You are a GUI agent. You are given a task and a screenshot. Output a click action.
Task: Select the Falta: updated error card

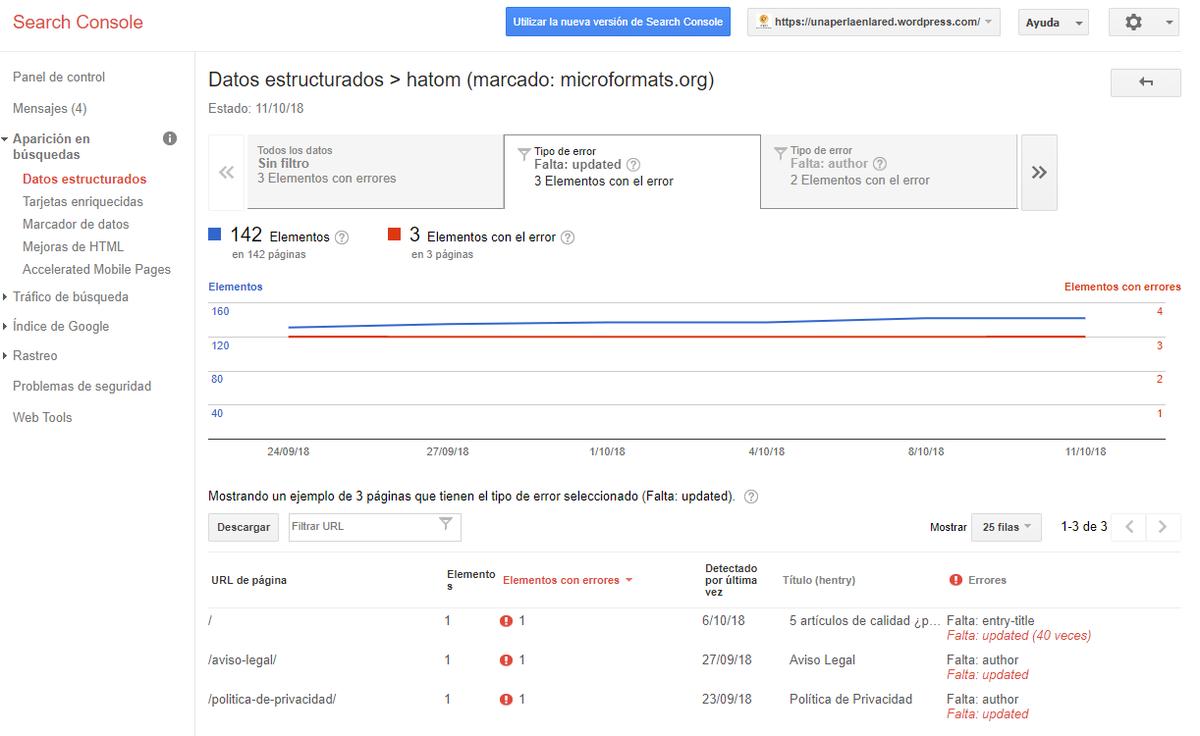tap(630, 172)
